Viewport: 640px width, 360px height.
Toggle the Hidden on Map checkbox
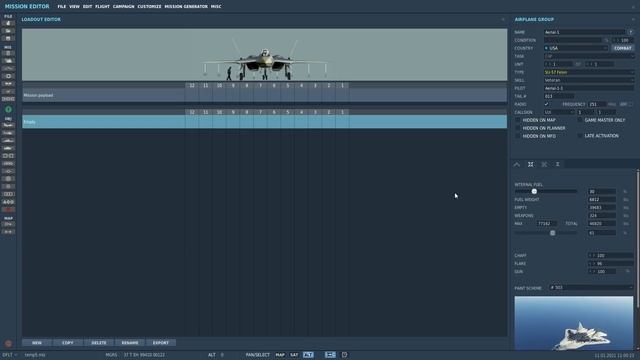point(518,120)
